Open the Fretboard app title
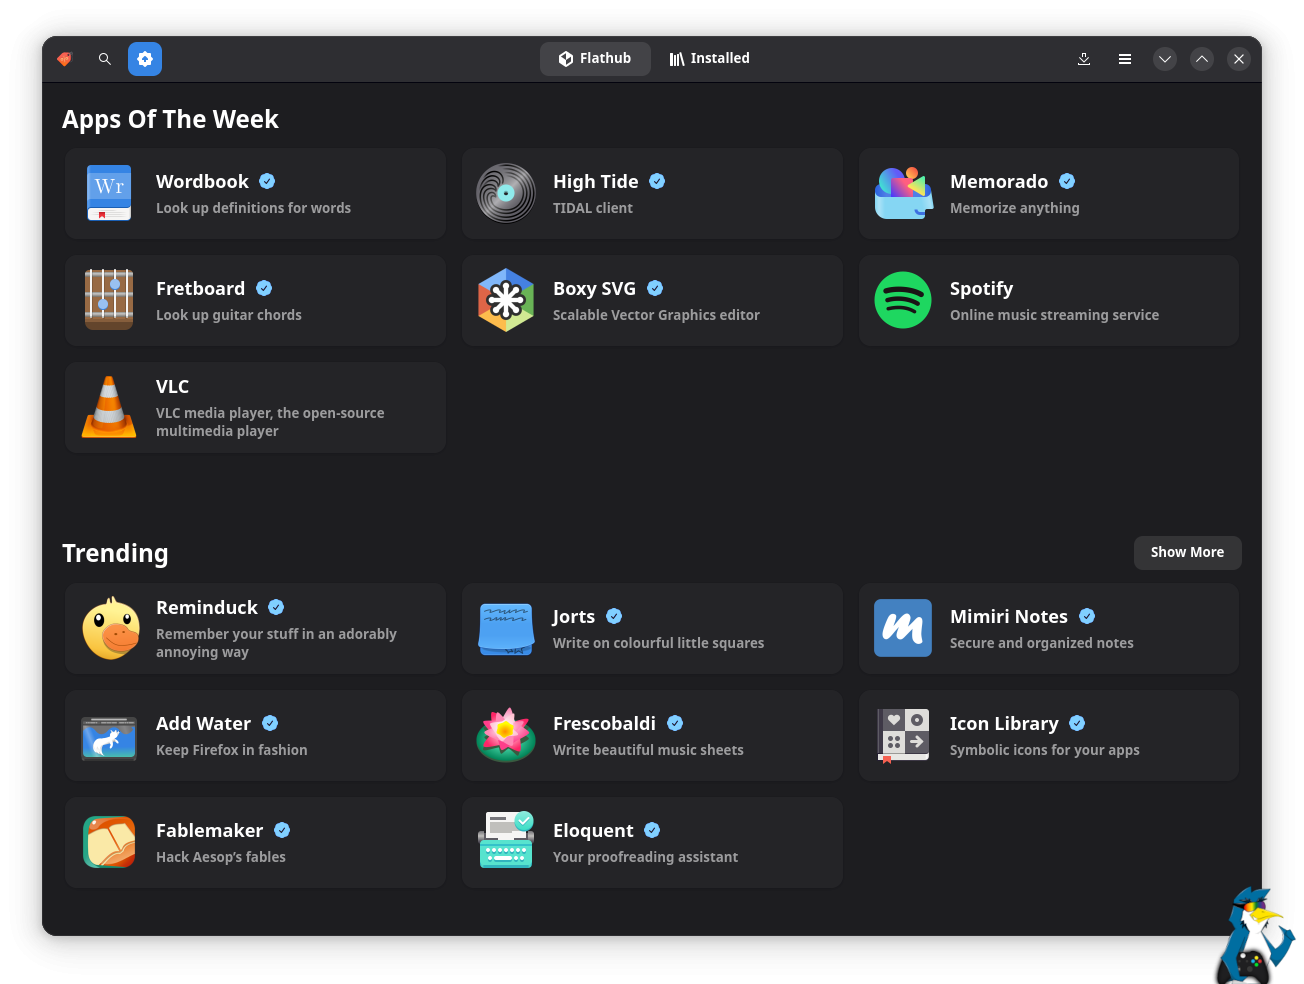 pos(200,288)
